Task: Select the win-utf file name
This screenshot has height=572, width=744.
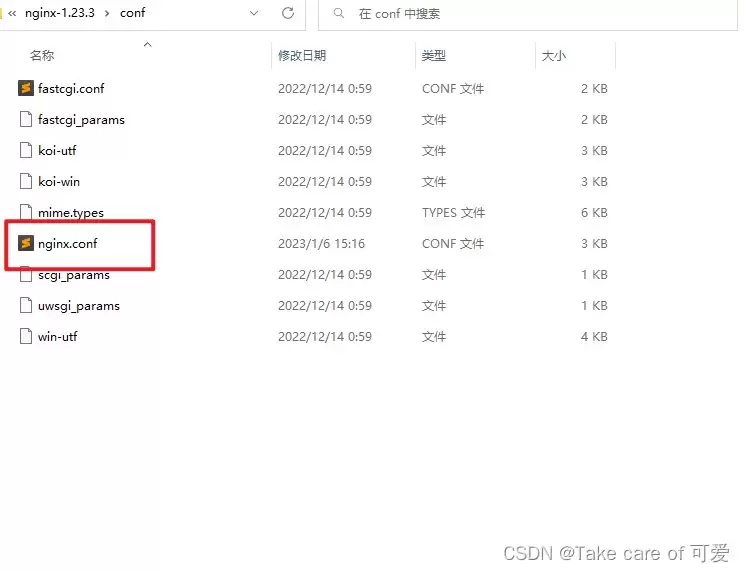Action: pos(57,337)
